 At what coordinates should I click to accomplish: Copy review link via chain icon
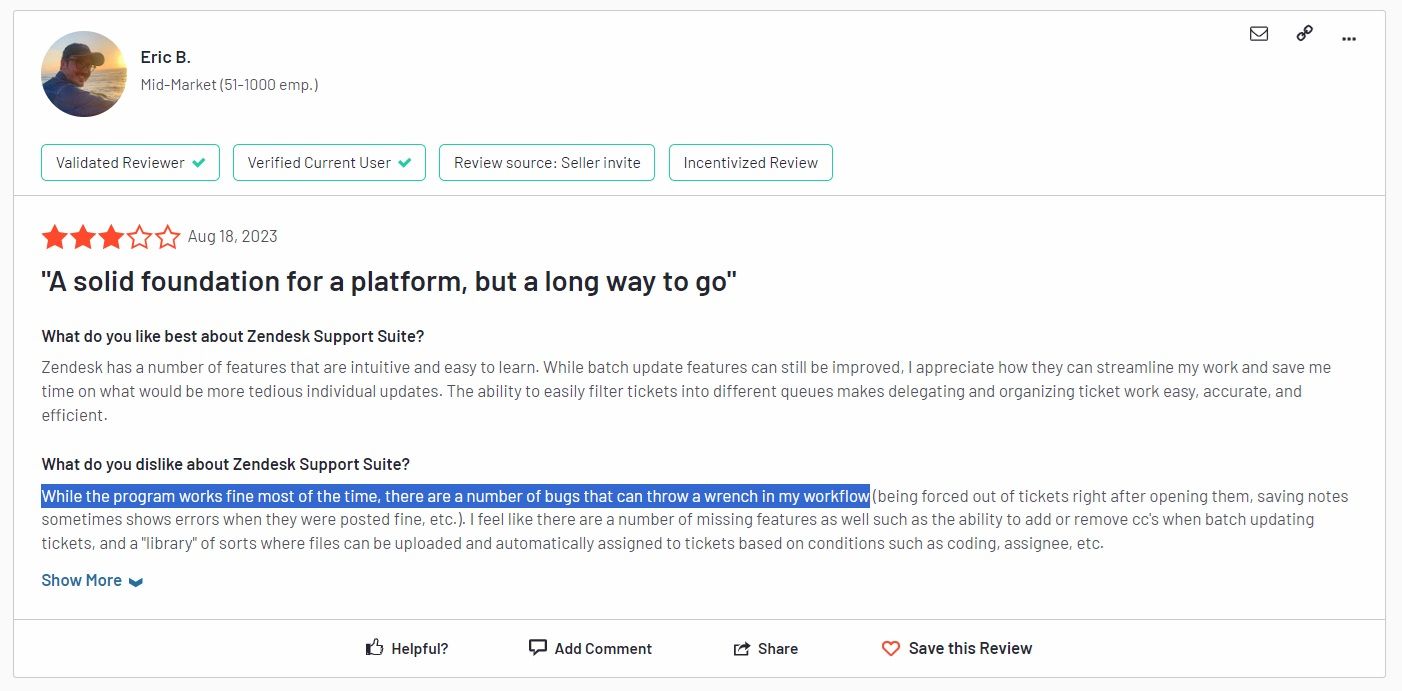[x=1304, y=34]
